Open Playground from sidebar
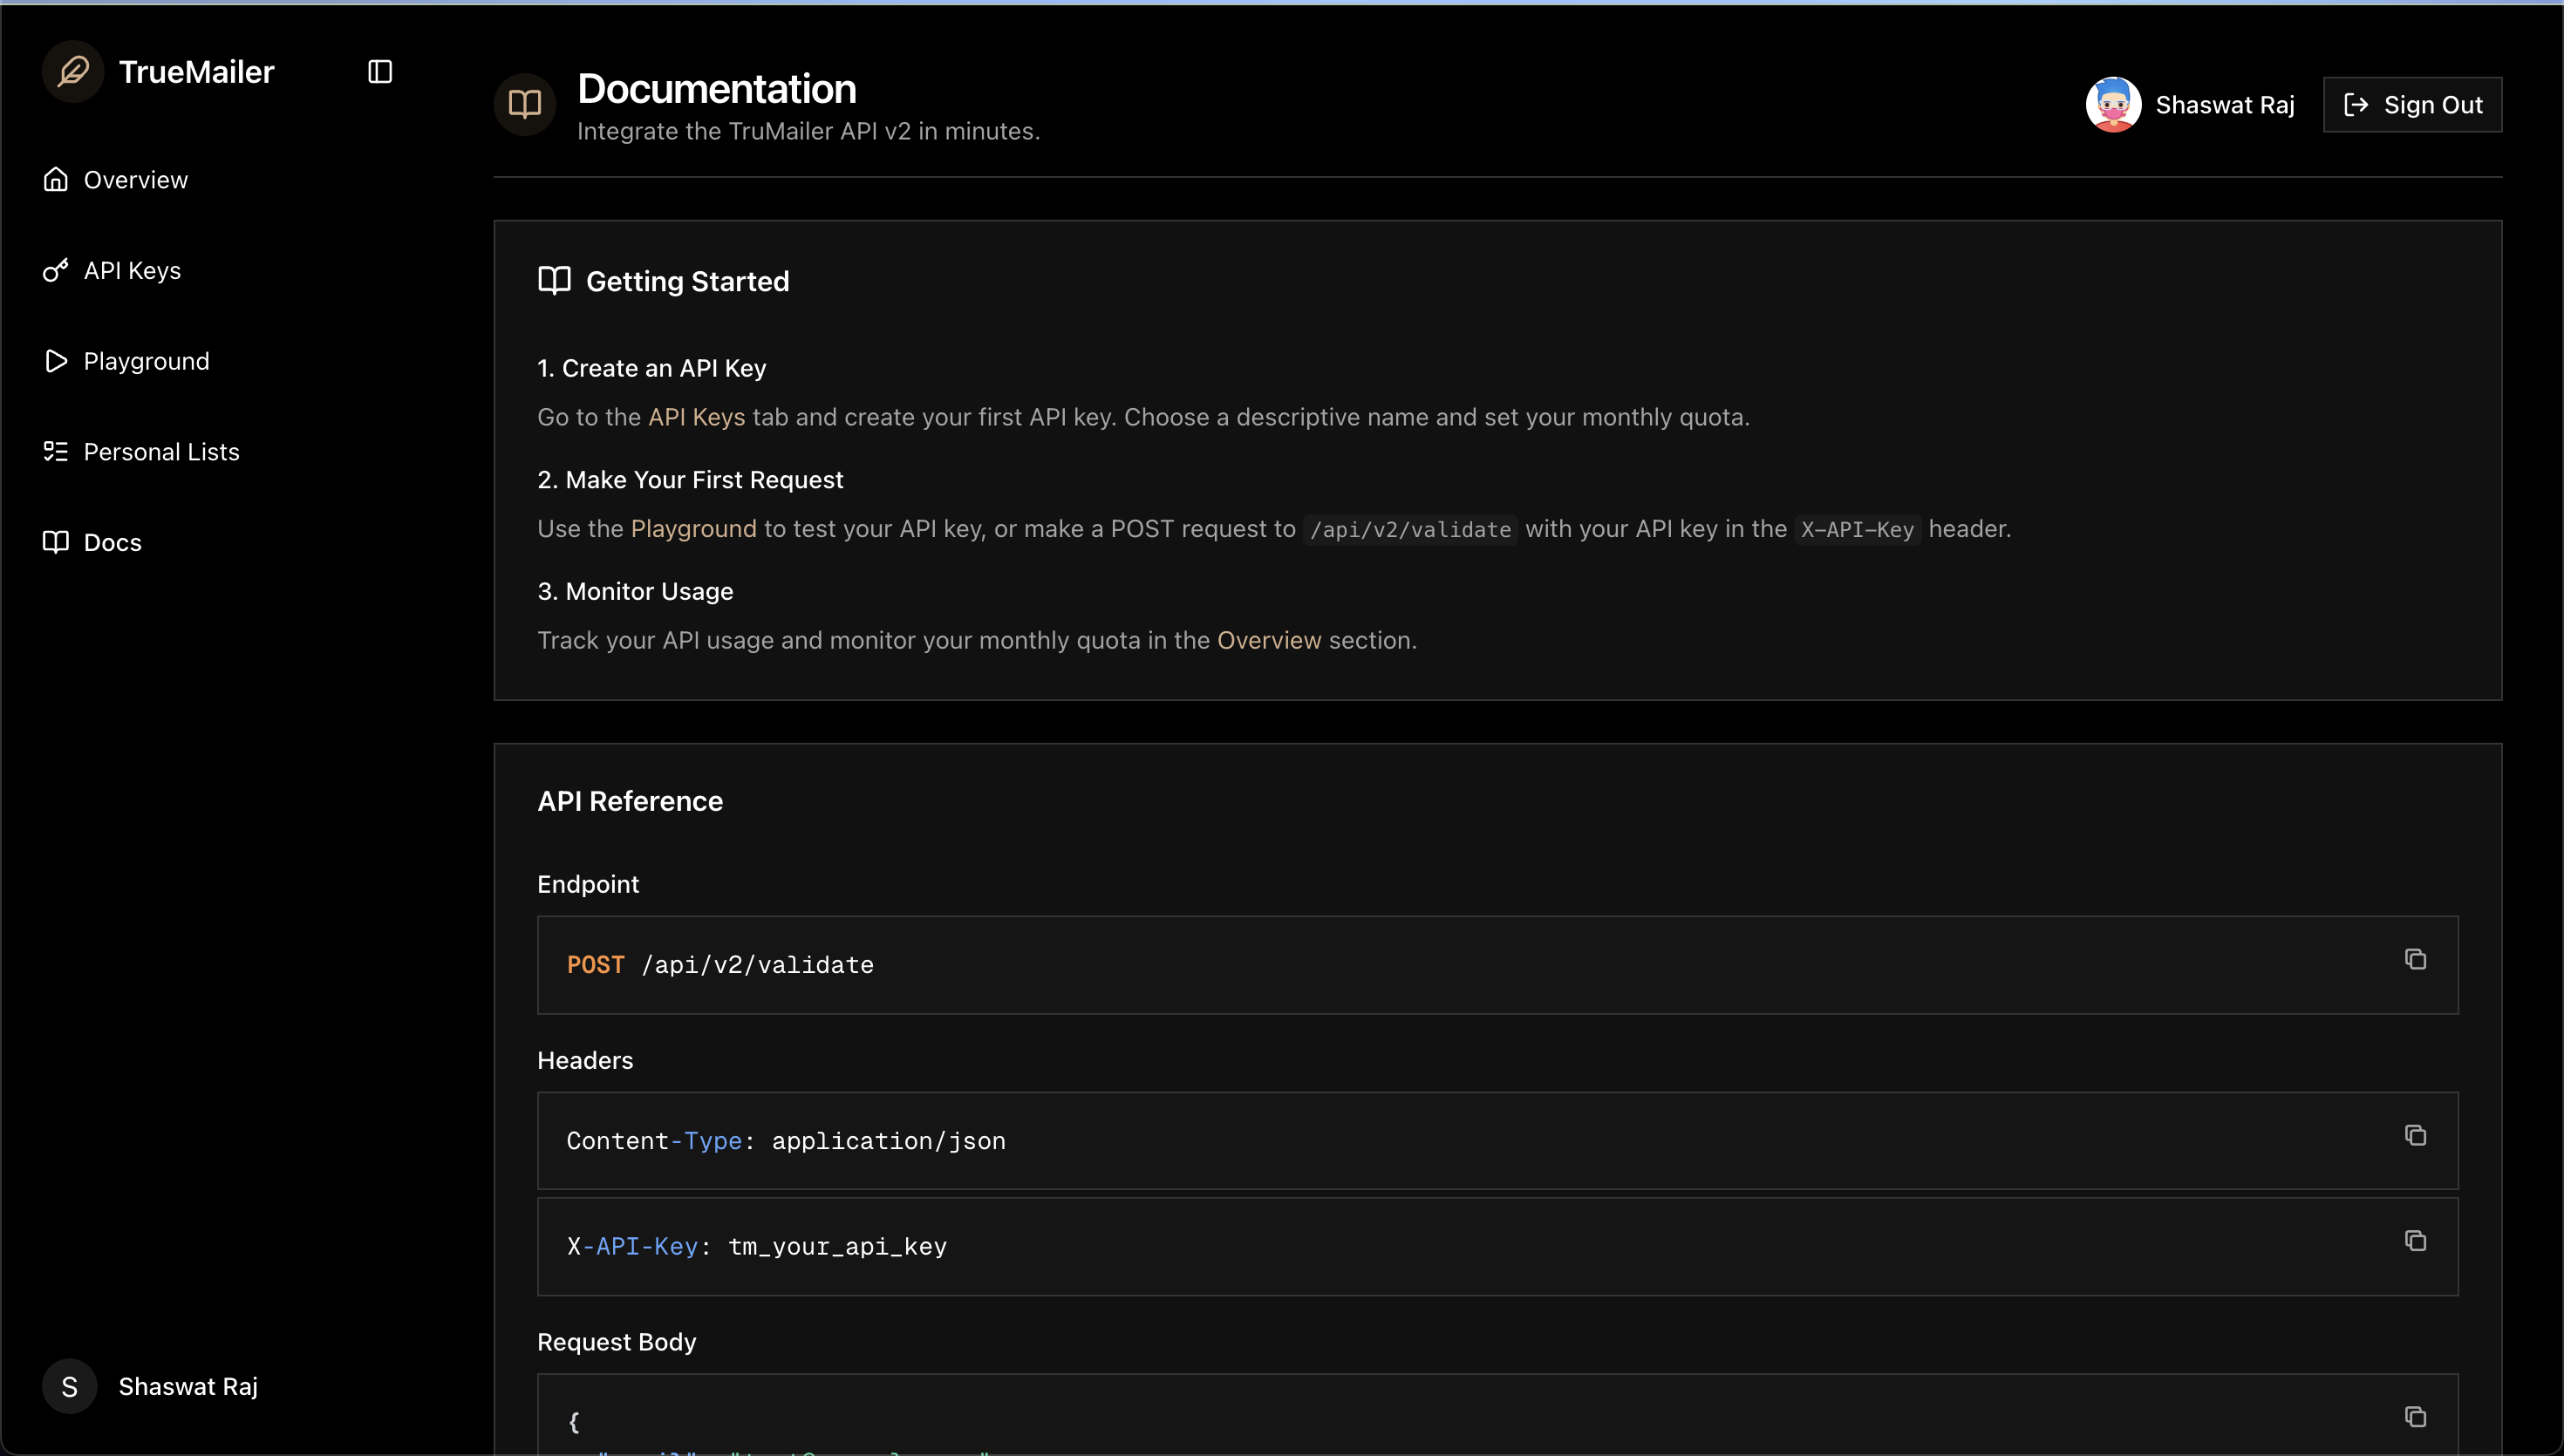The image size is (2564, 1456). pos(146,361)
